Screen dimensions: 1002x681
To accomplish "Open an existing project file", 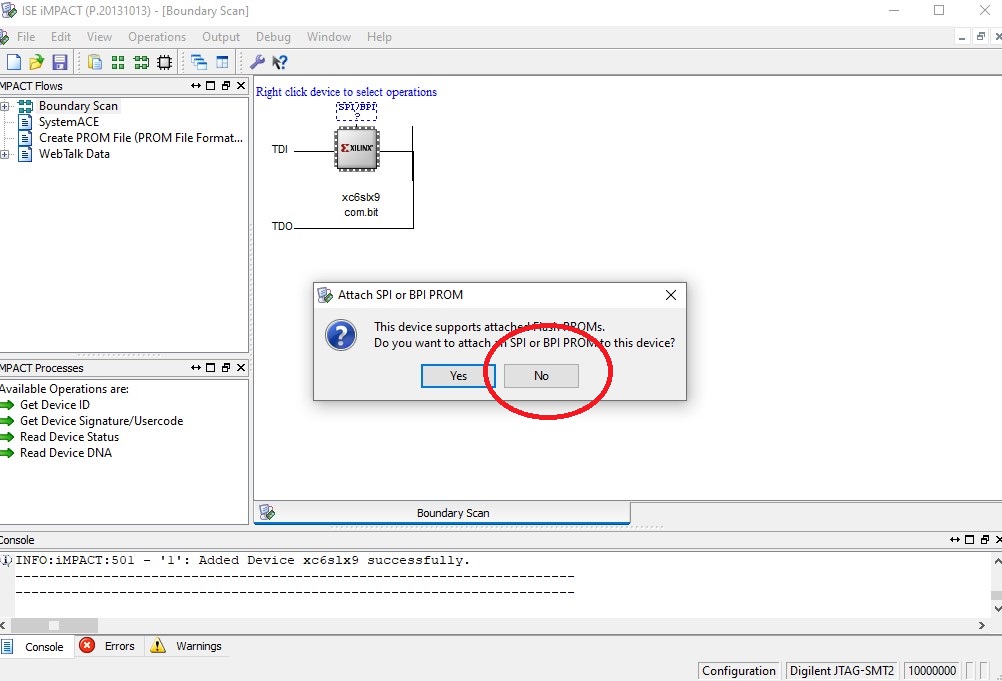I will click(36, 62).
